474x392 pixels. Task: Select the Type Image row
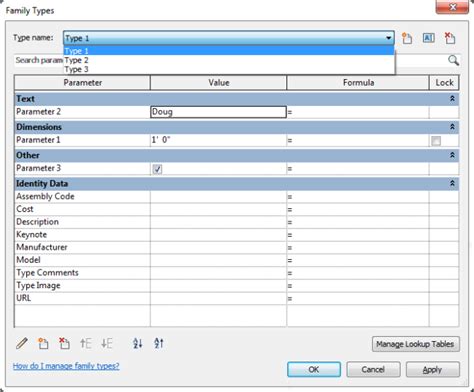(237, 286)
